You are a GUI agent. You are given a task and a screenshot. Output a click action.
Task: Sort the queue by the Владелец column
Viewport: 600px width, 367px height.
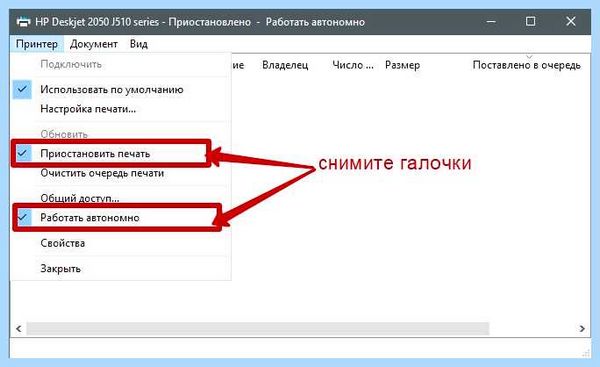[285, 65]
